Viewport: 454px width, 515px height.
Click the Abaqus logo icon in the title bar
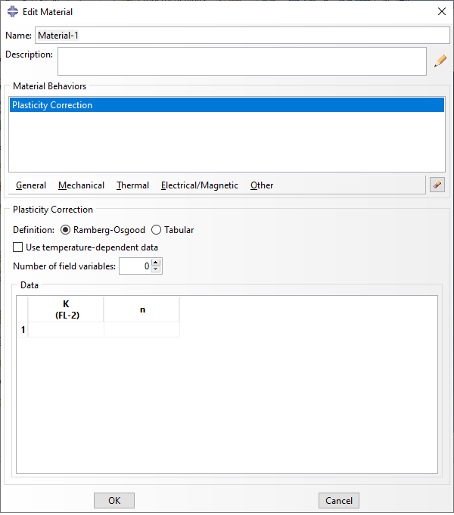pyautogui.click(x=12, y=11)
